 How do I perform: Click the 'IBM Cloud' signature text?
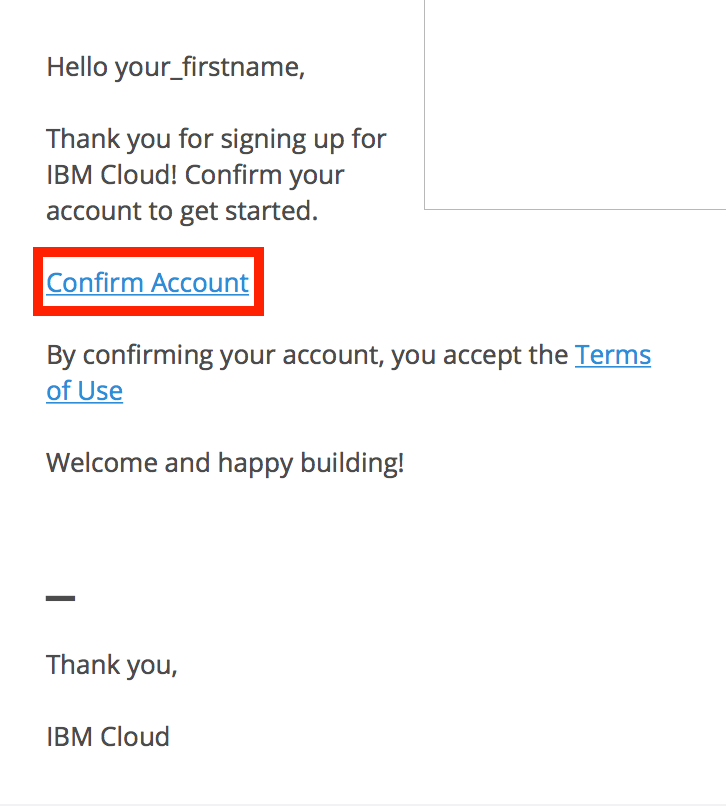tap(108, 737)
